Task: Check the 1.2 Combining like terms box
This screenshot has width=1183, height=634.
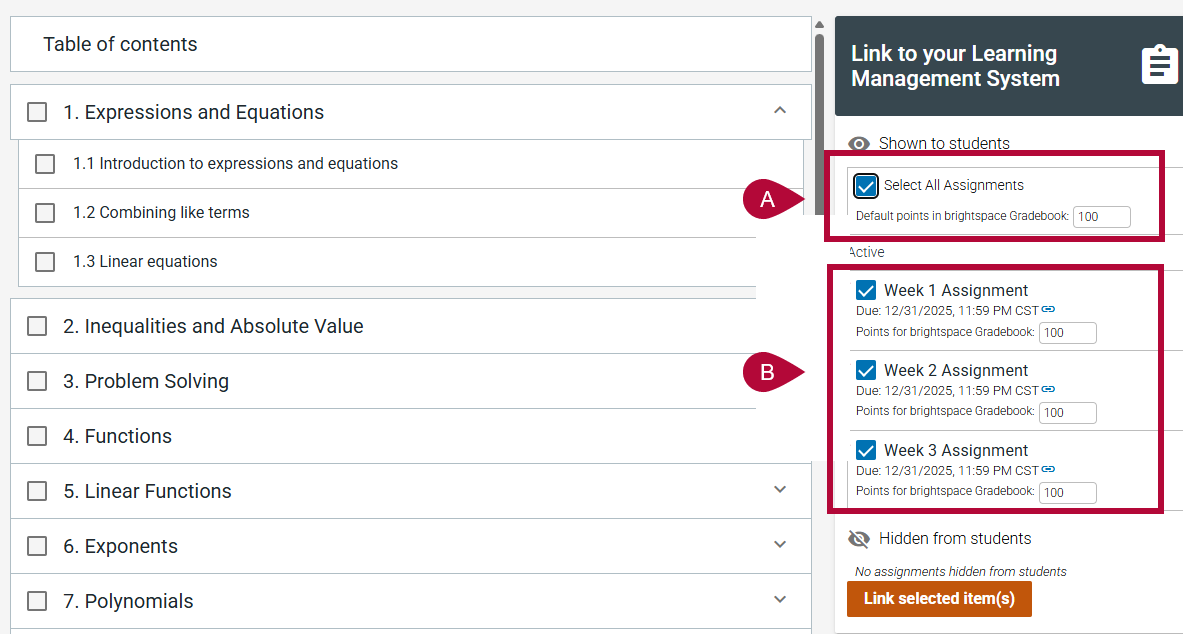Action: [x=45, y=213]
